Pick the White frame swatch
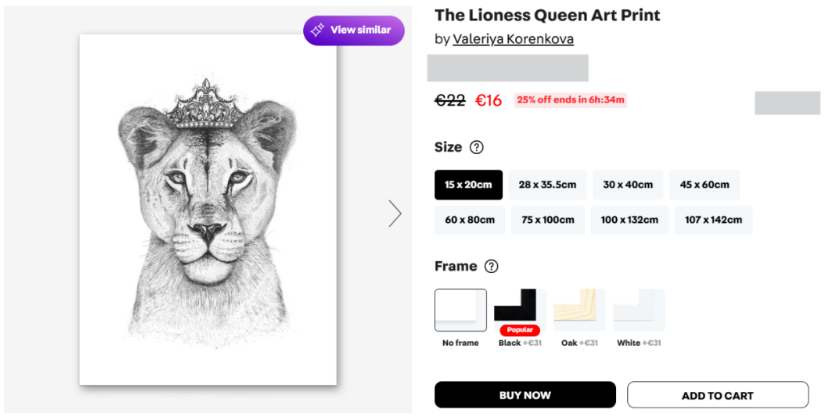This screenshot has height=420, width=833. (x=638, y=310)
